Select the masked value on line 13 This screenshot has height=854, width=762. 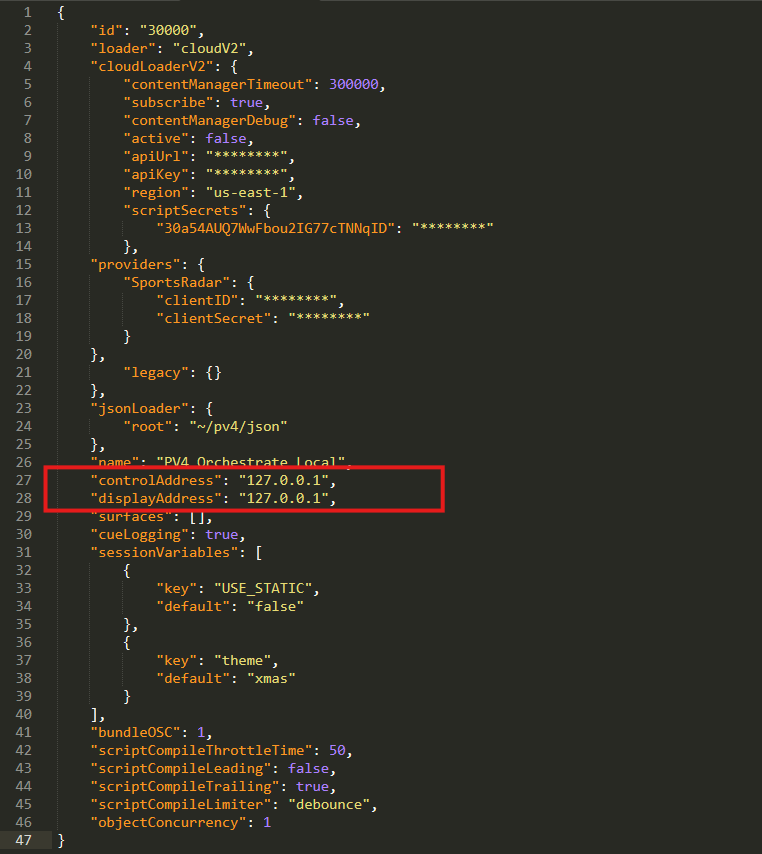click(453, 228)
